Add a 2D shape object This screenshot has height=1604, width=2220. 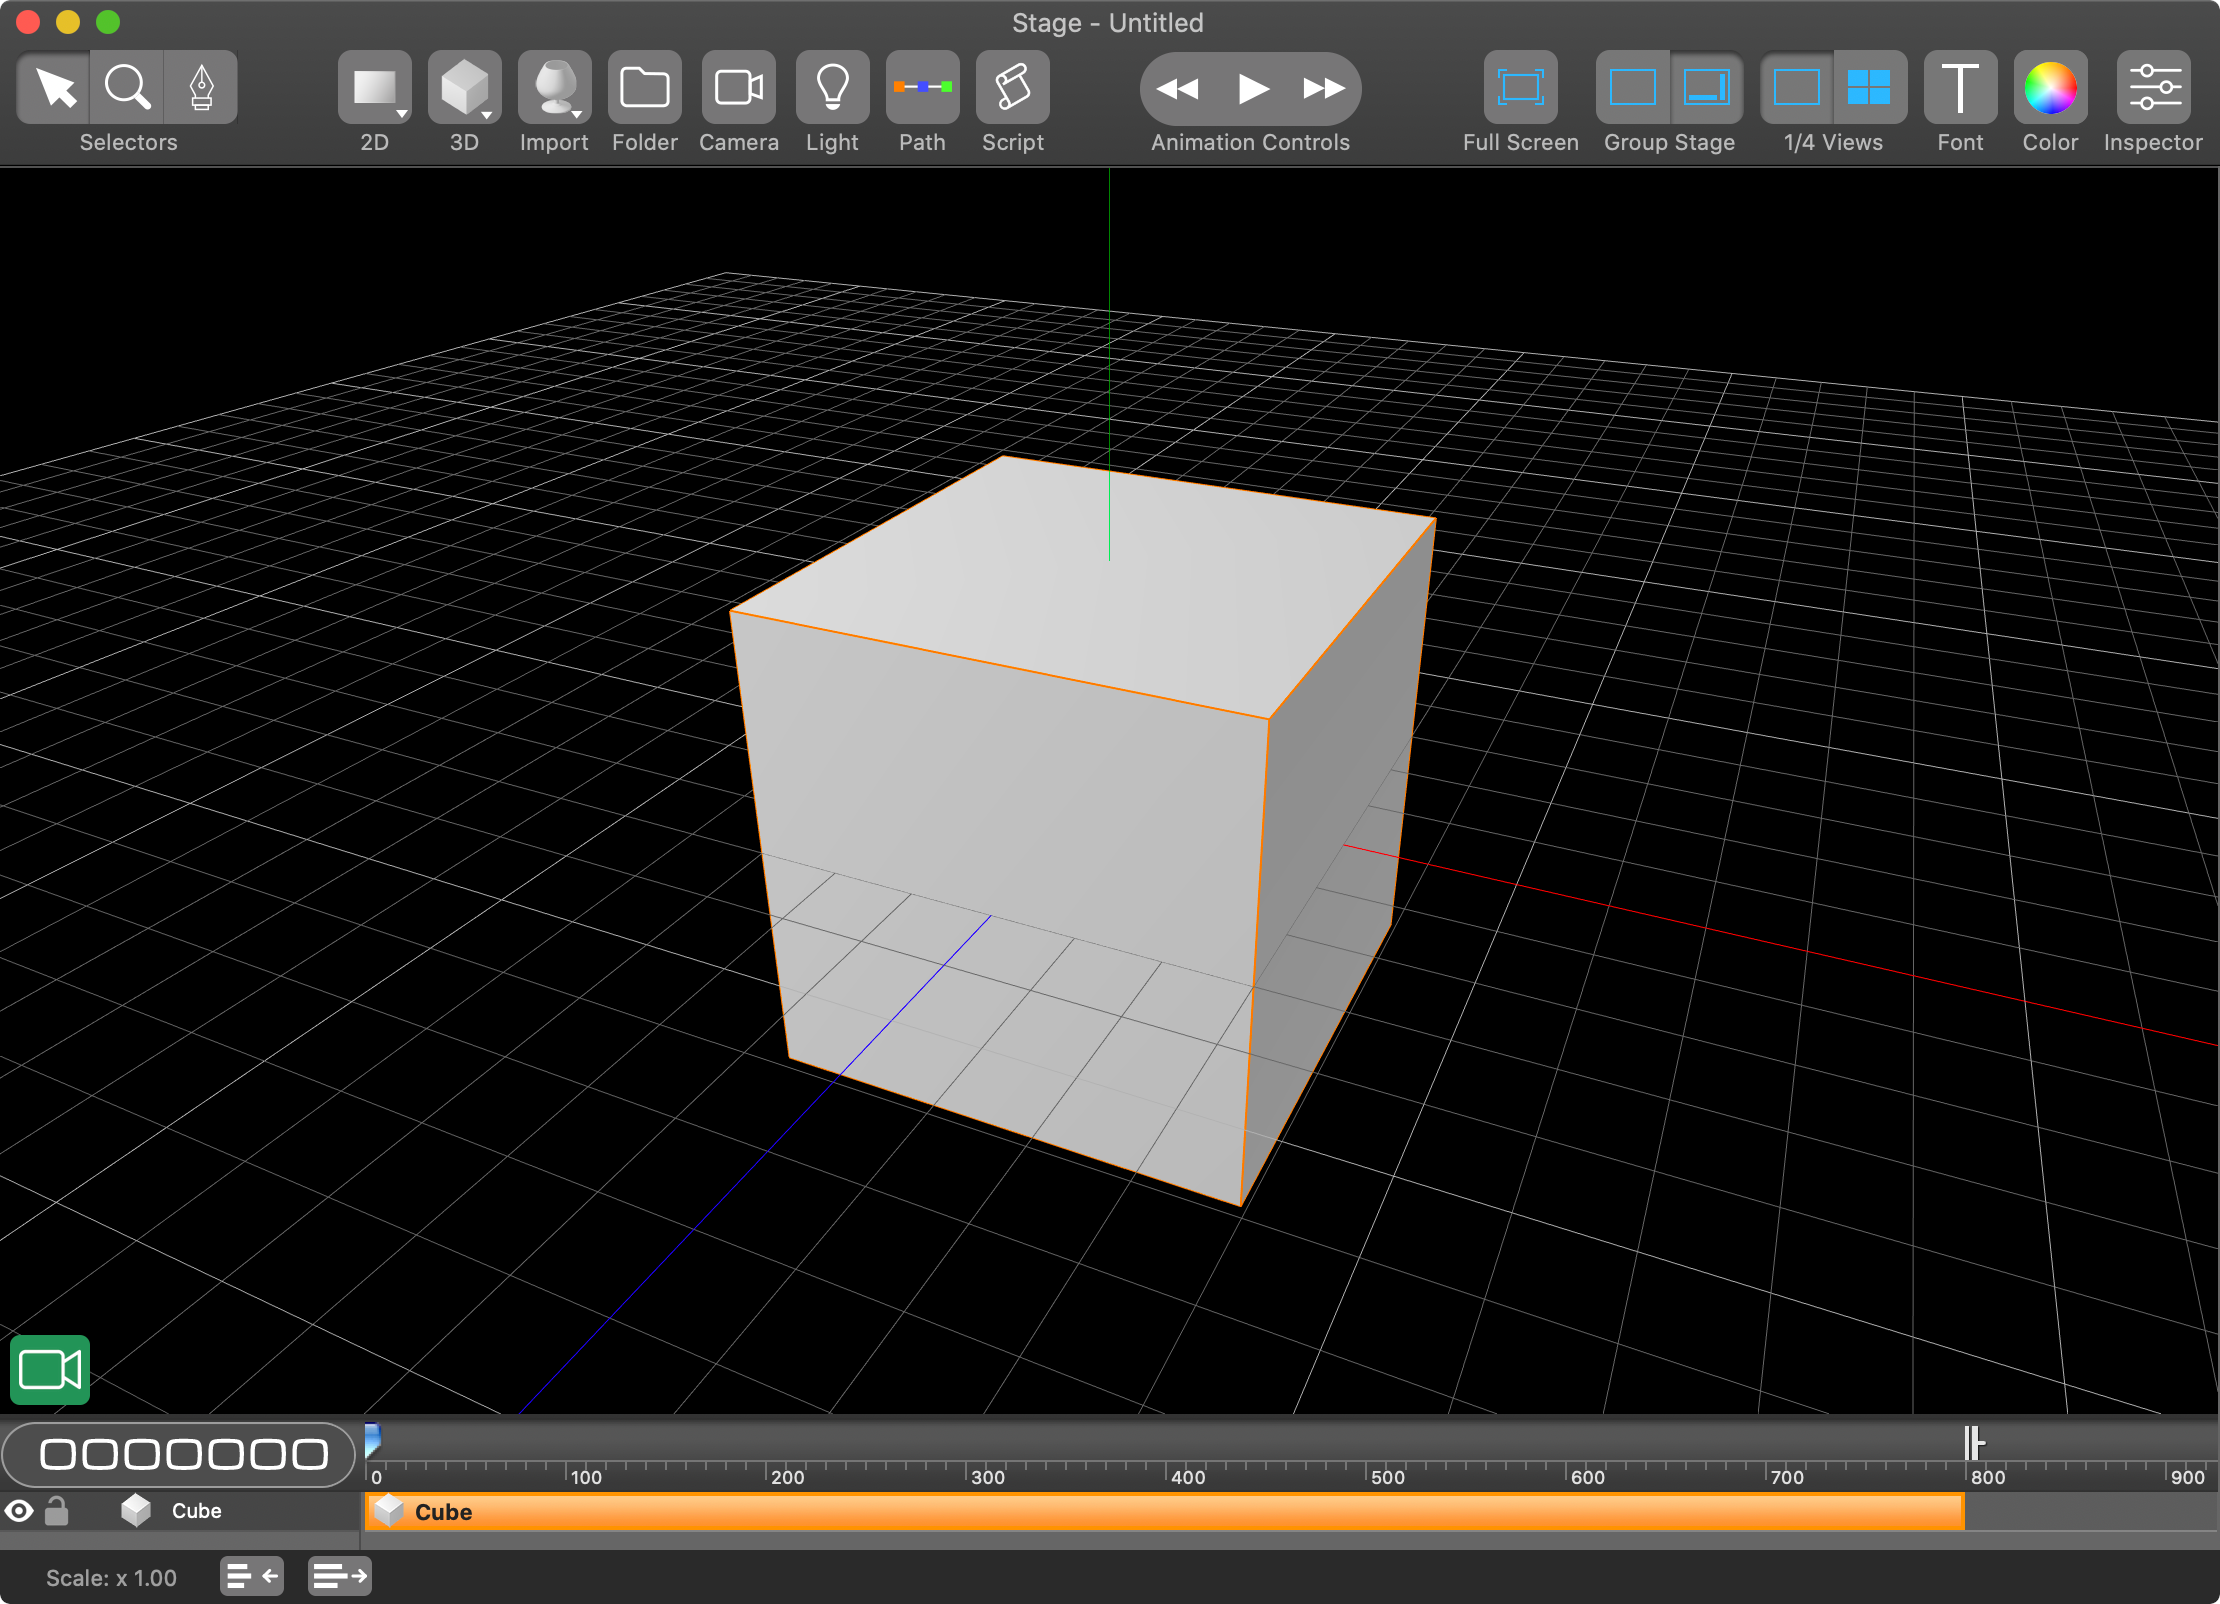click(x=373, y=88)
